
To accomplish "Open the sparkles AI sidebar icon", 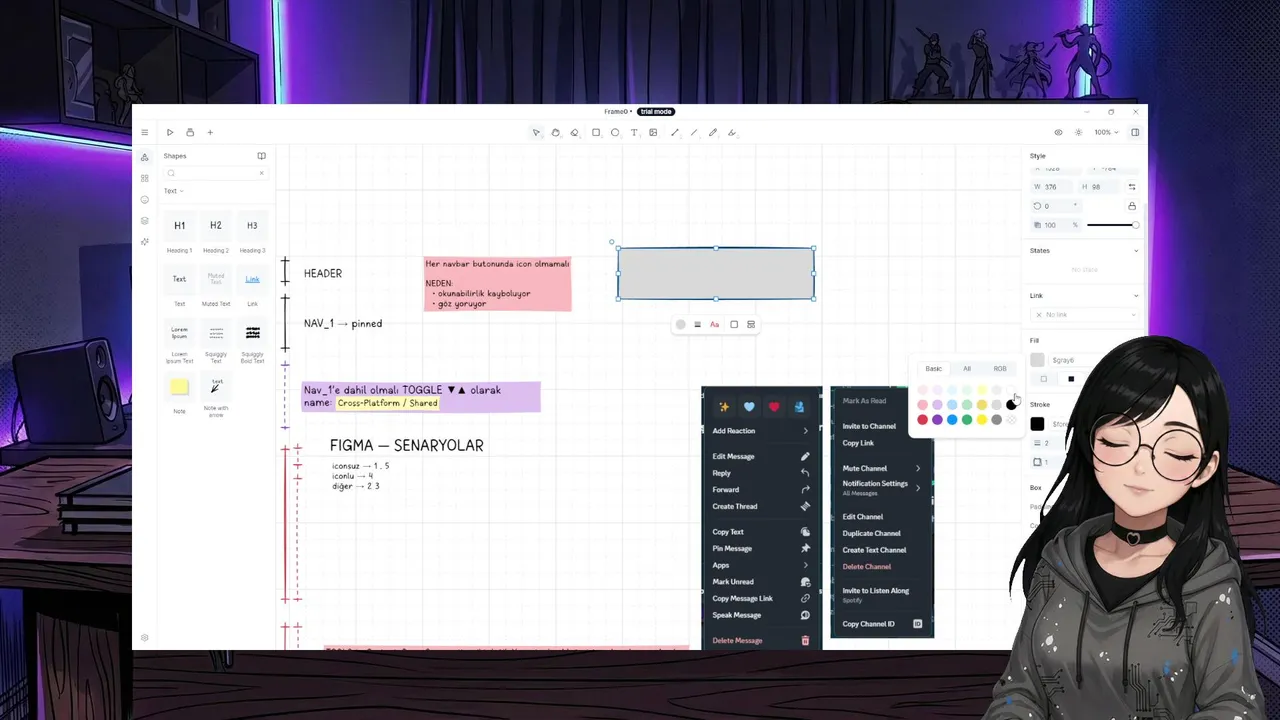I will click(x=144, y=241).
